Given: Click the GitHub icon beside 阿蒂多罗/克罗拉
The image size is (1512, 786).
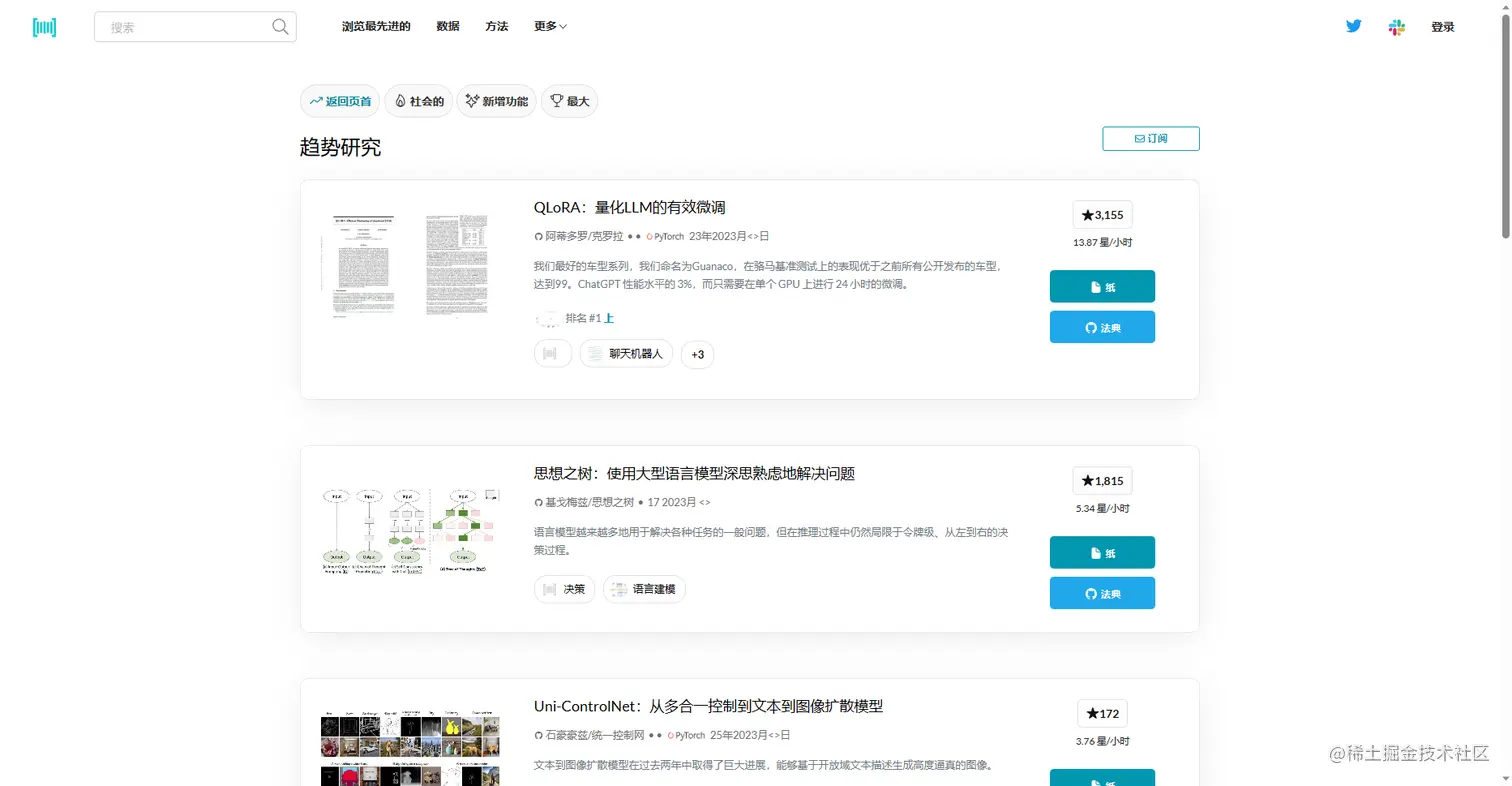Looking at the screenshot, I should click(x=538, y=237).
